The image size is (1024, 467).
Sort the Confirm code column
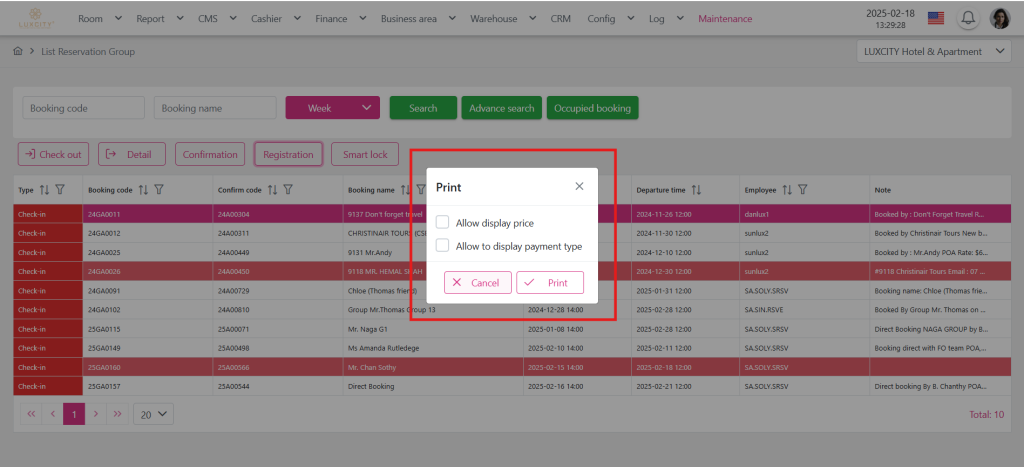click(x=272, y=189)
